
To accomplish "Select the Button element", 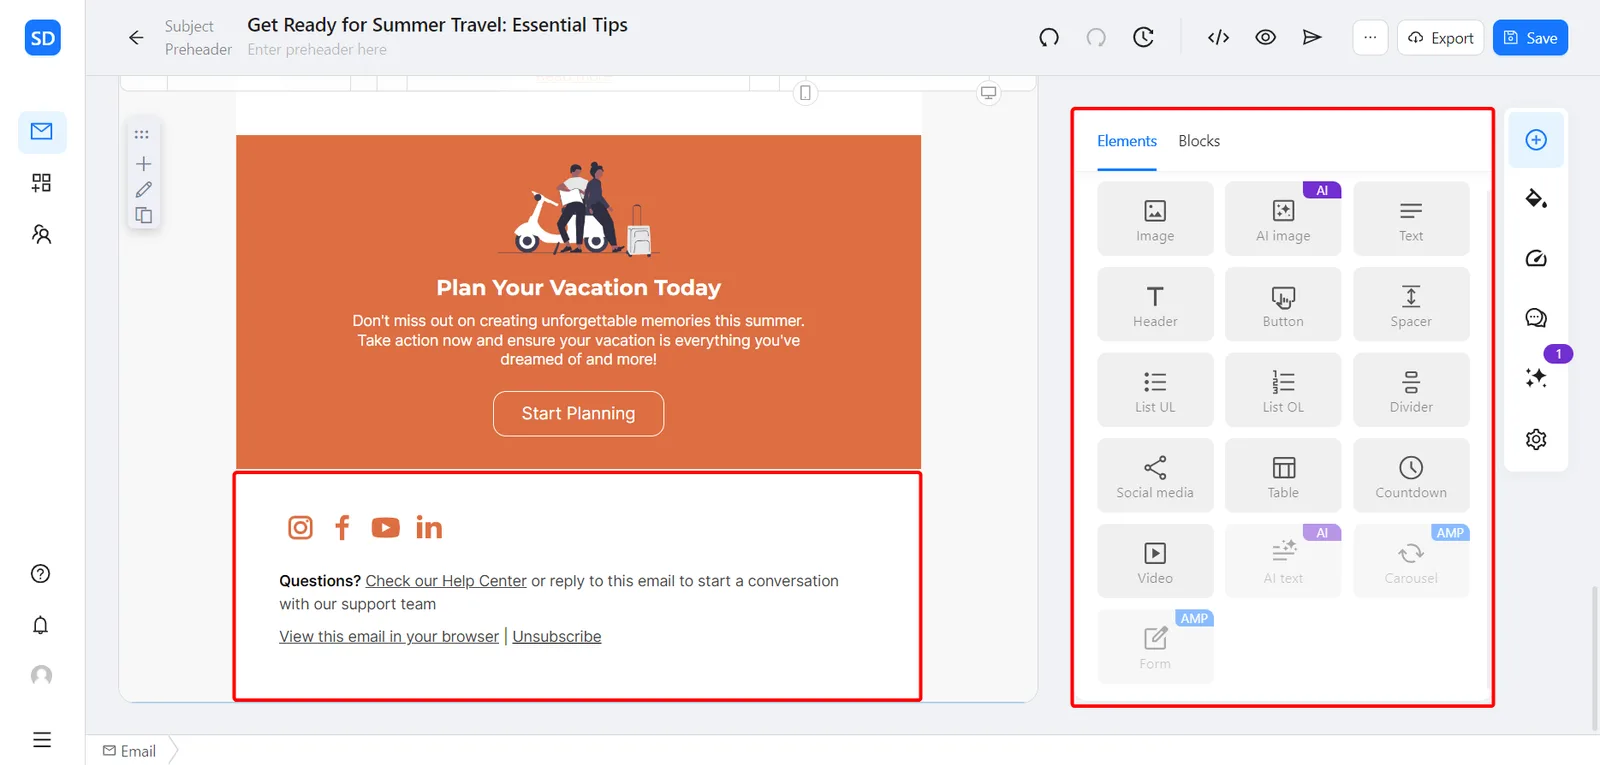I will point(1283,304).
